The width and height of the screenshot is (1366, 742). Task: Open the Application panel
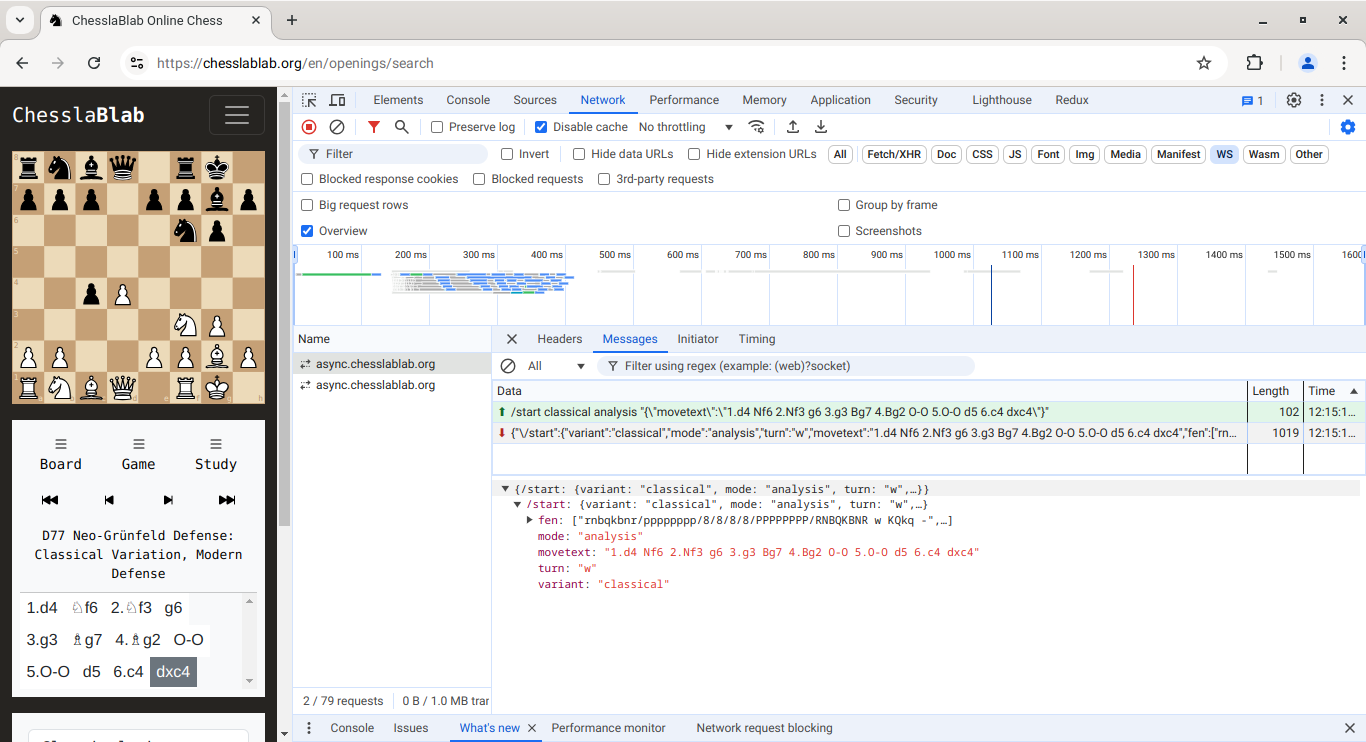pos(840,100)
